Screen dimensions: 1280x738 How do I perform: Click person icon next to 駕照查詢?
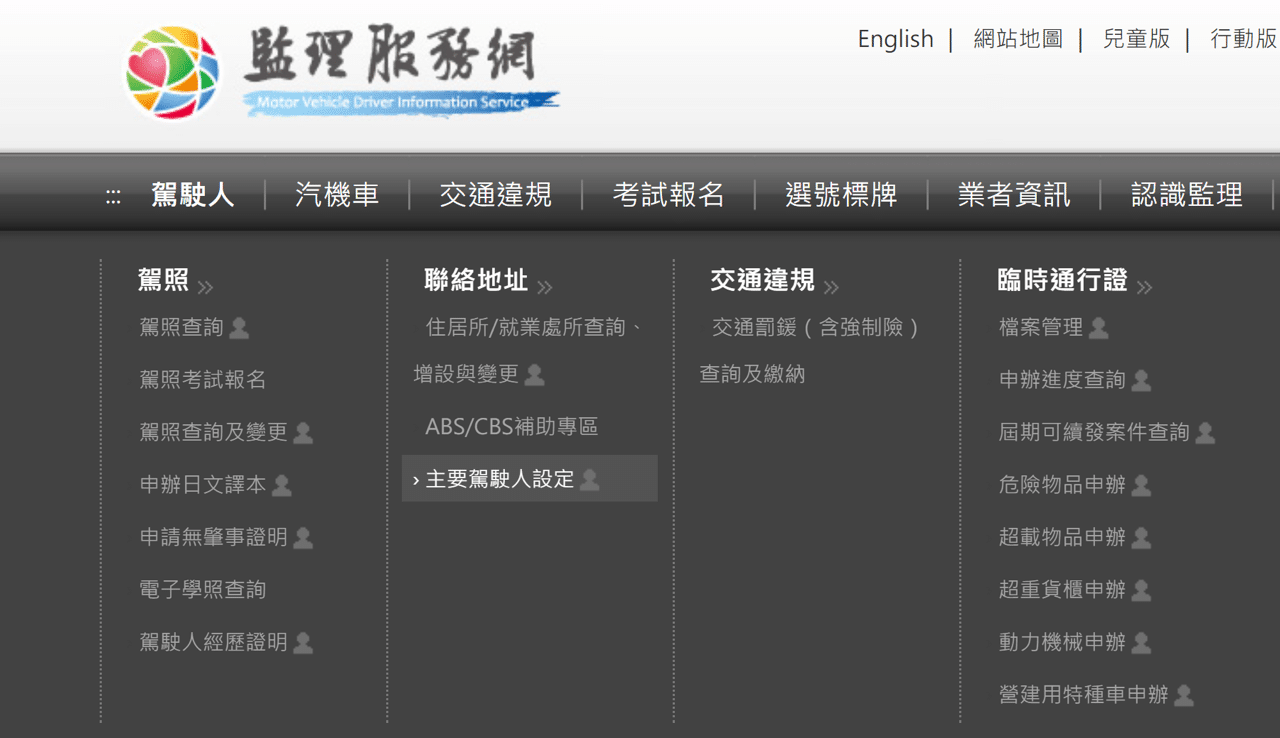coord(239,328)
